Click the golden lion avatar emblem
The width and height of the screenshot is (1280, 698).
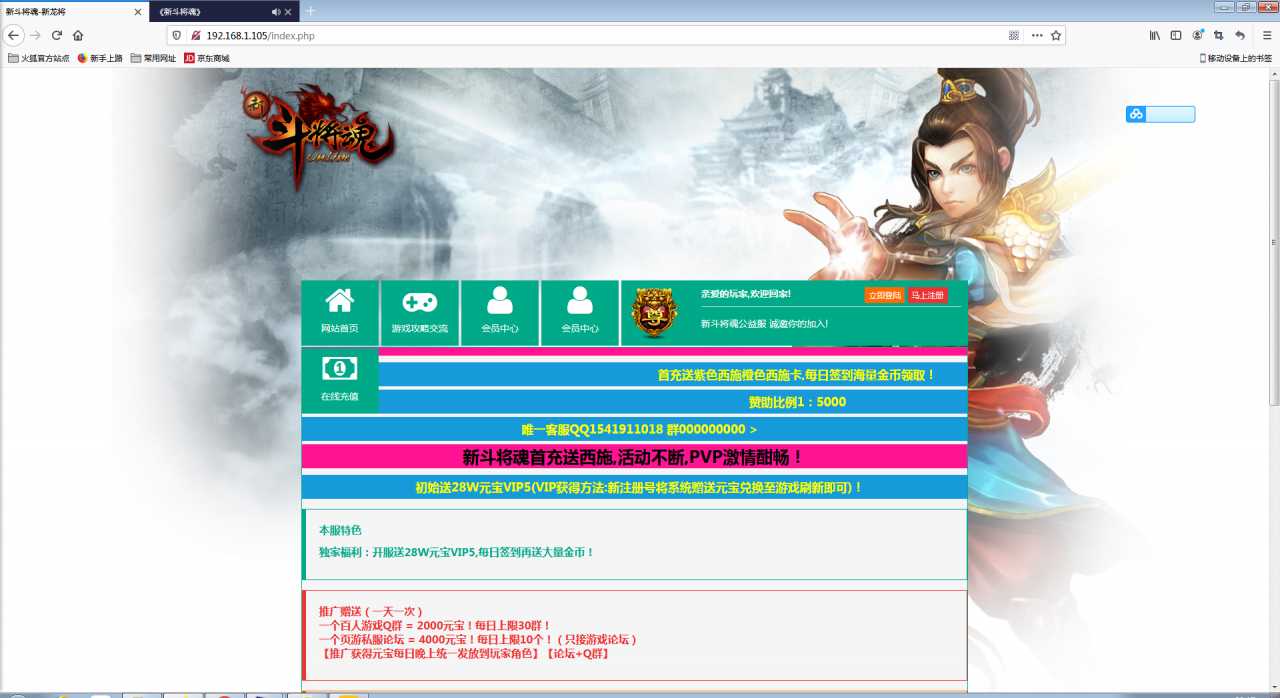(x=655, y=312)
